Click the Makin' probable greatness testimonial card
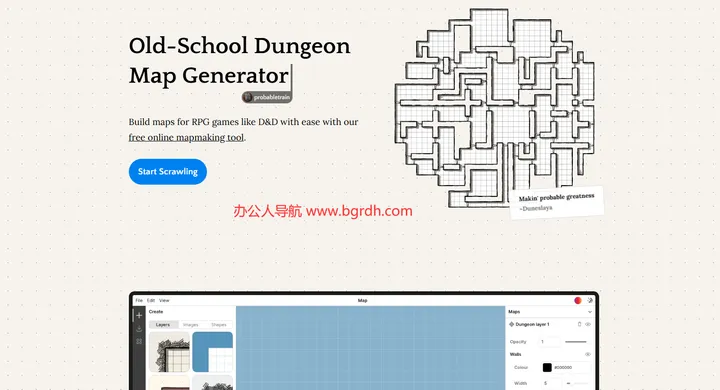720x390 pixels. coord(556,202)
